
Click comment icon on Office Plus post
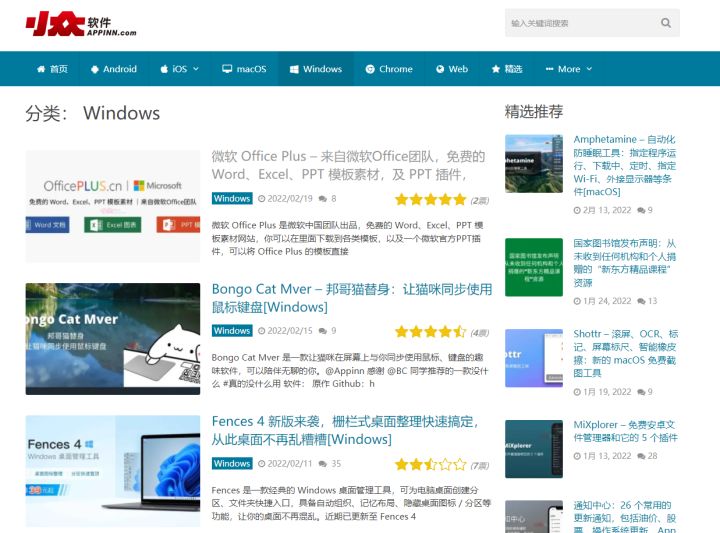click(x=322, y=199)
